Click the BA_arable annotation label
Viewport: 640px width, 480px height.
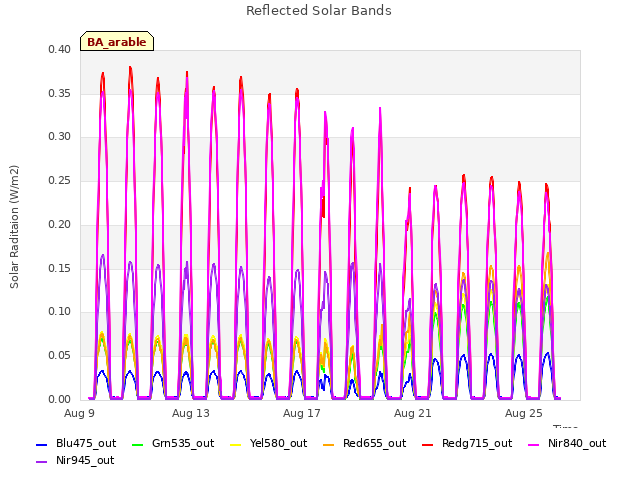[117, 42]
